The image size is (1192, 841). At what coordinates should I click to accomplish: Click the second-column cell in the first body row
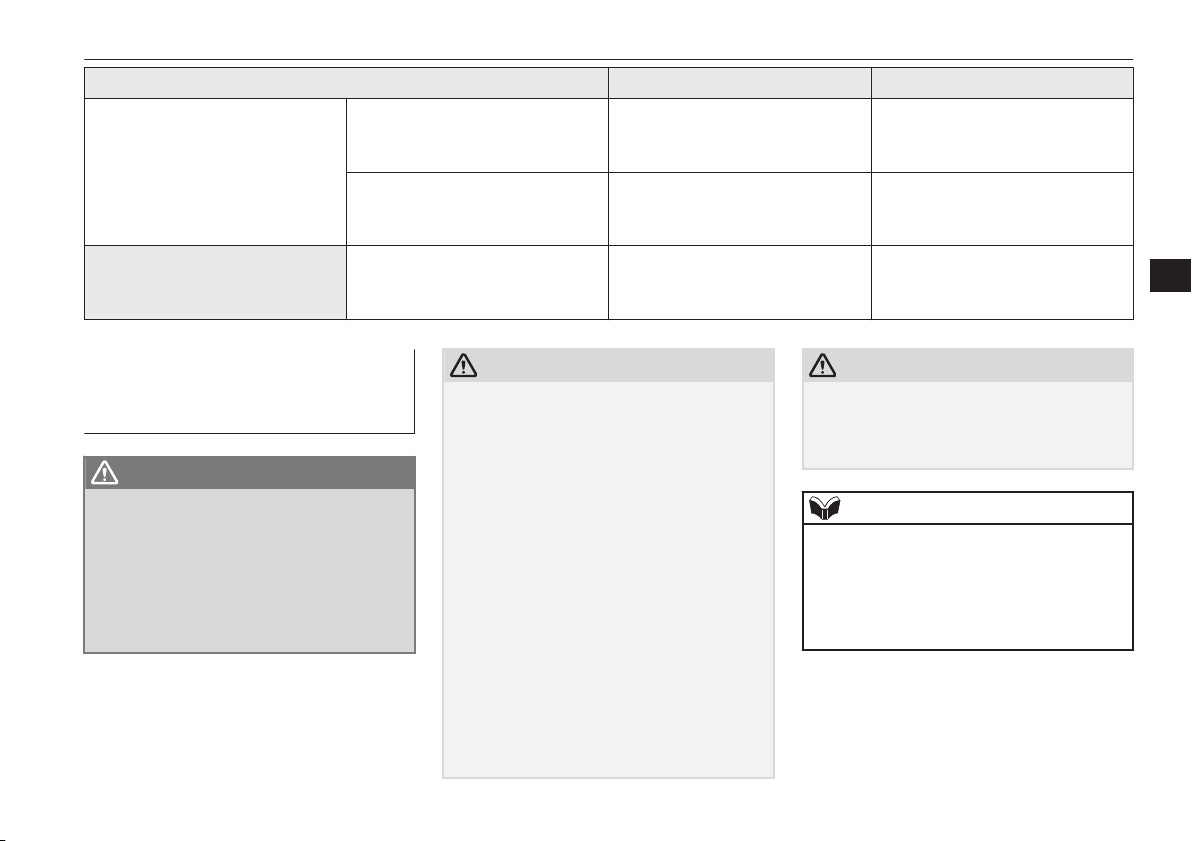click(x=477, y=135)
